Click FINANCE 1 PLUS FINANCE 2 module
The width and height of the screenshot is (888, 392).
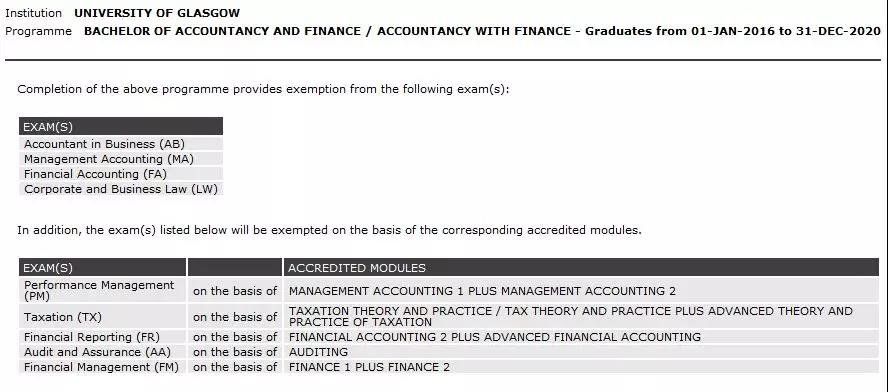click(369, 367)
